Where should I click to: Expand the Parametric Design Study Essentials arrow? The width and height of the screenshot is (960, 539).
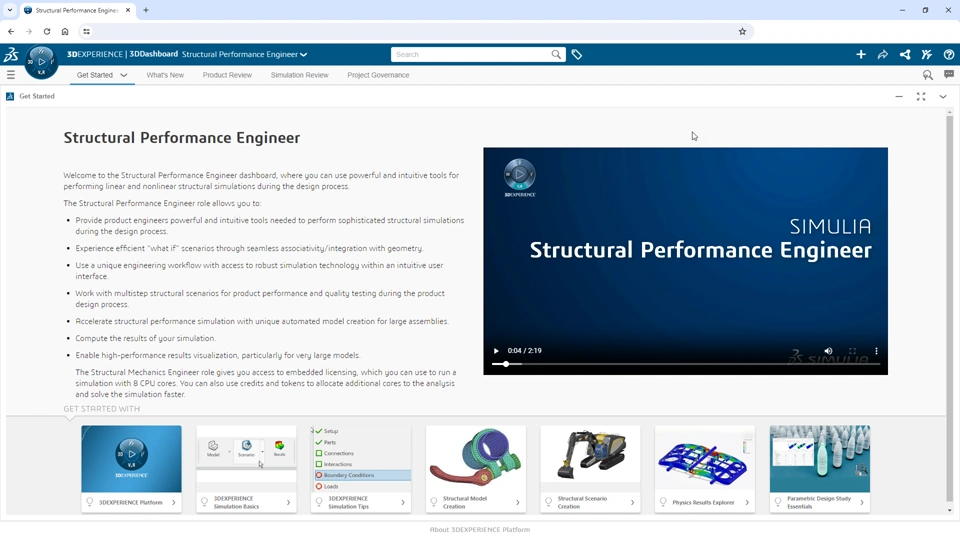[x=862, y=502]
